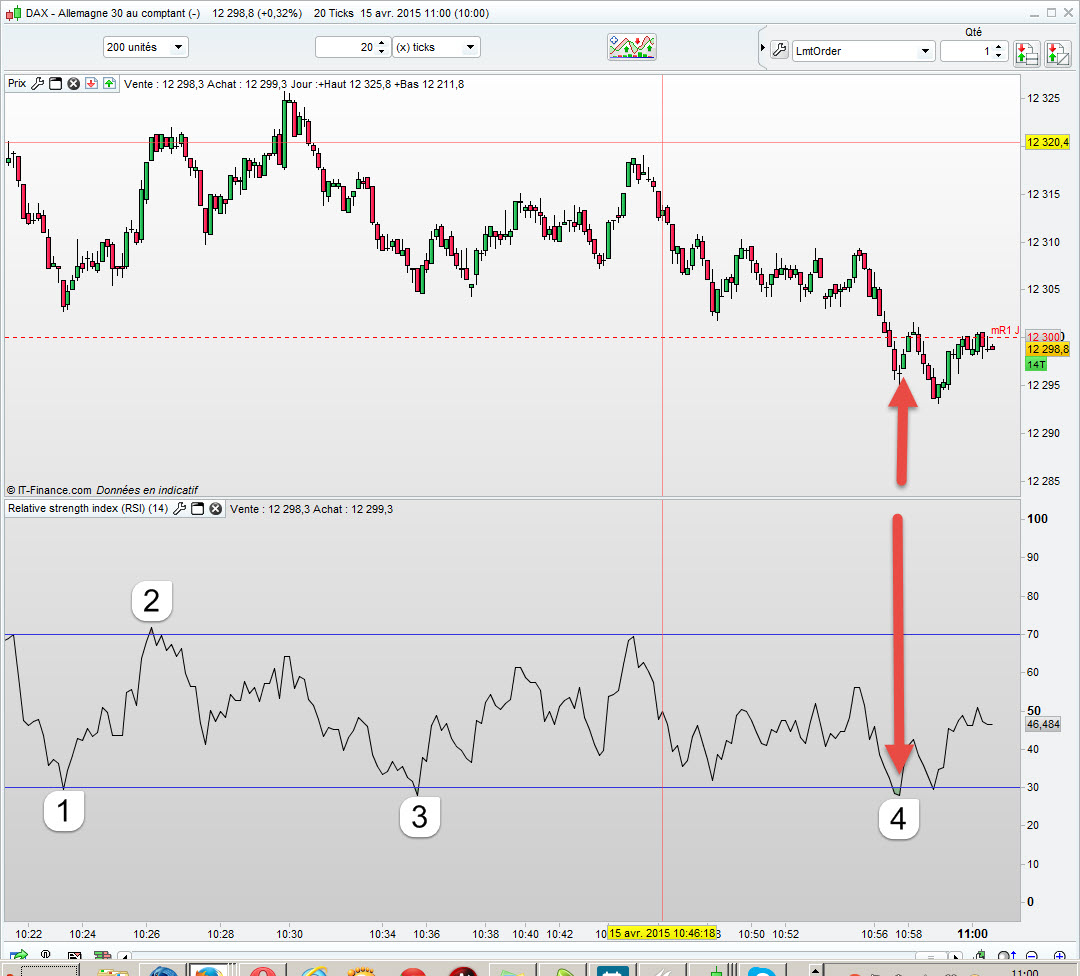Image resolution: width=1080 pixels, height=976 pixels.
Task: Remove the RSI indicator panel
Action: coord(216,508)
